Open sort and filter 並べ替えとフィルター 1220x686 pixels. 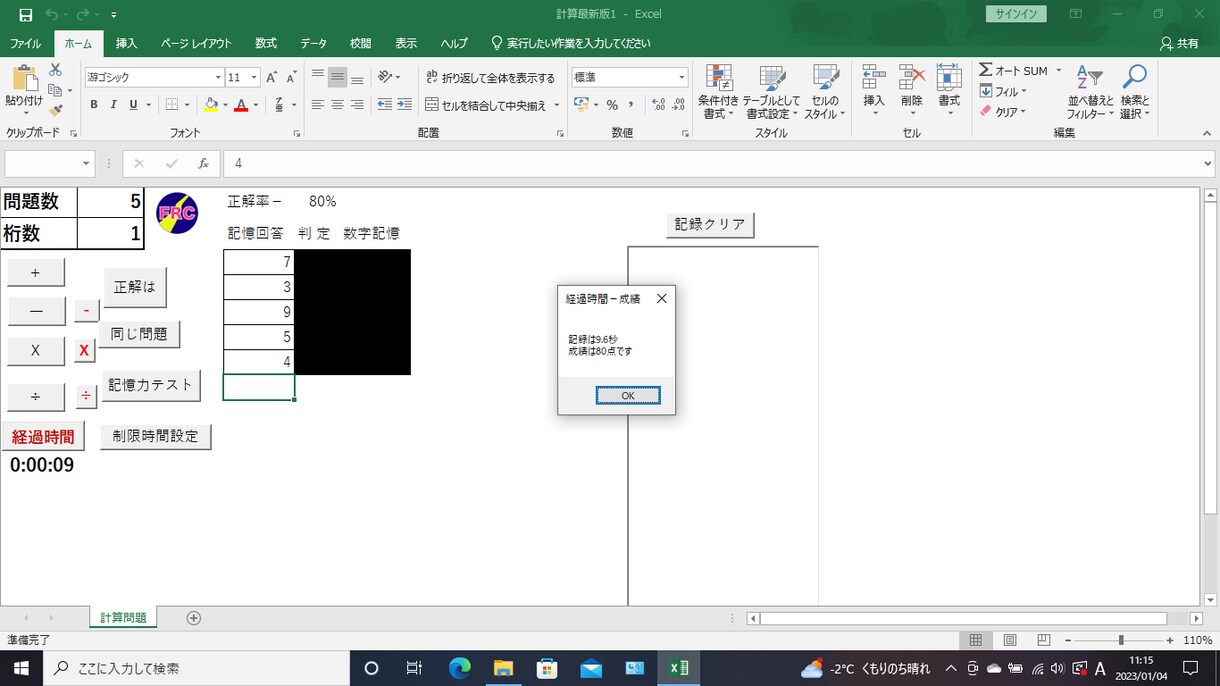(x=1088, y=92)
